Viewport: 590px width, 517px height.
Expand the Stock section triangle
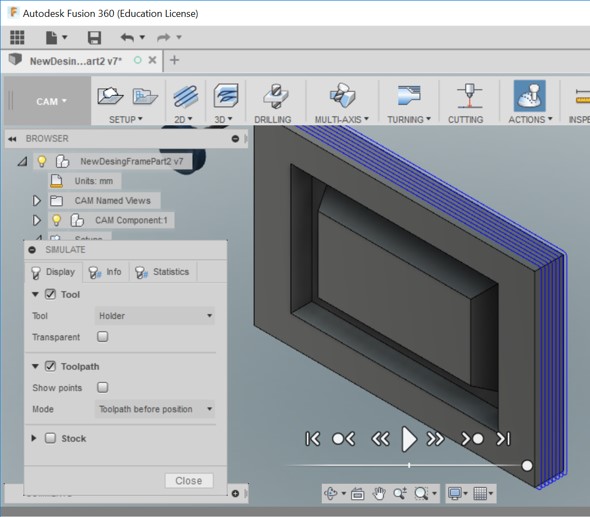pos(34,438)
